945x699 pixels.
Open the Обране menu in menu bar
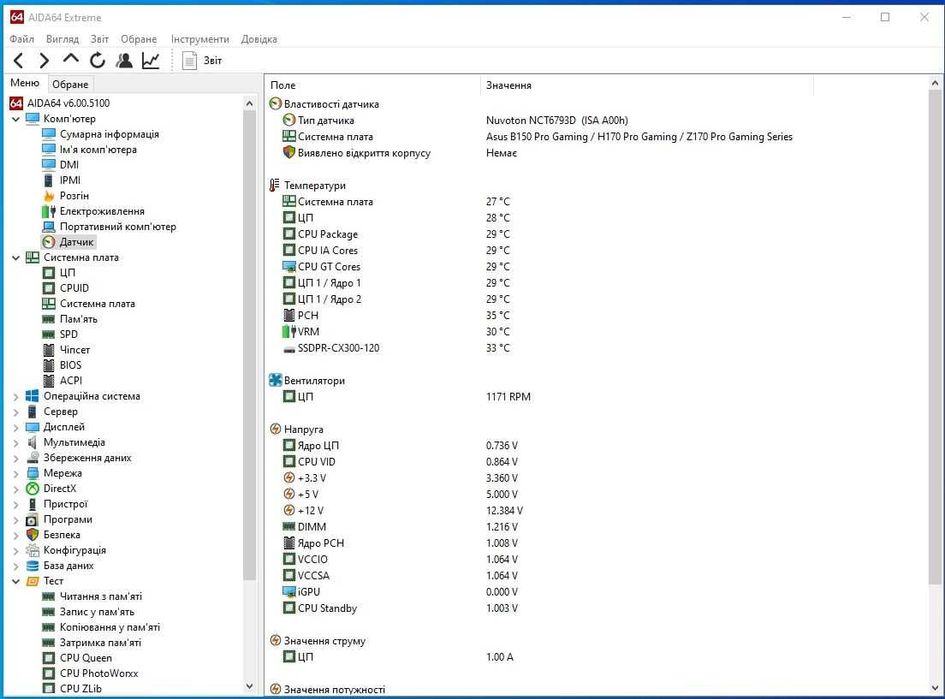(139, 39)
